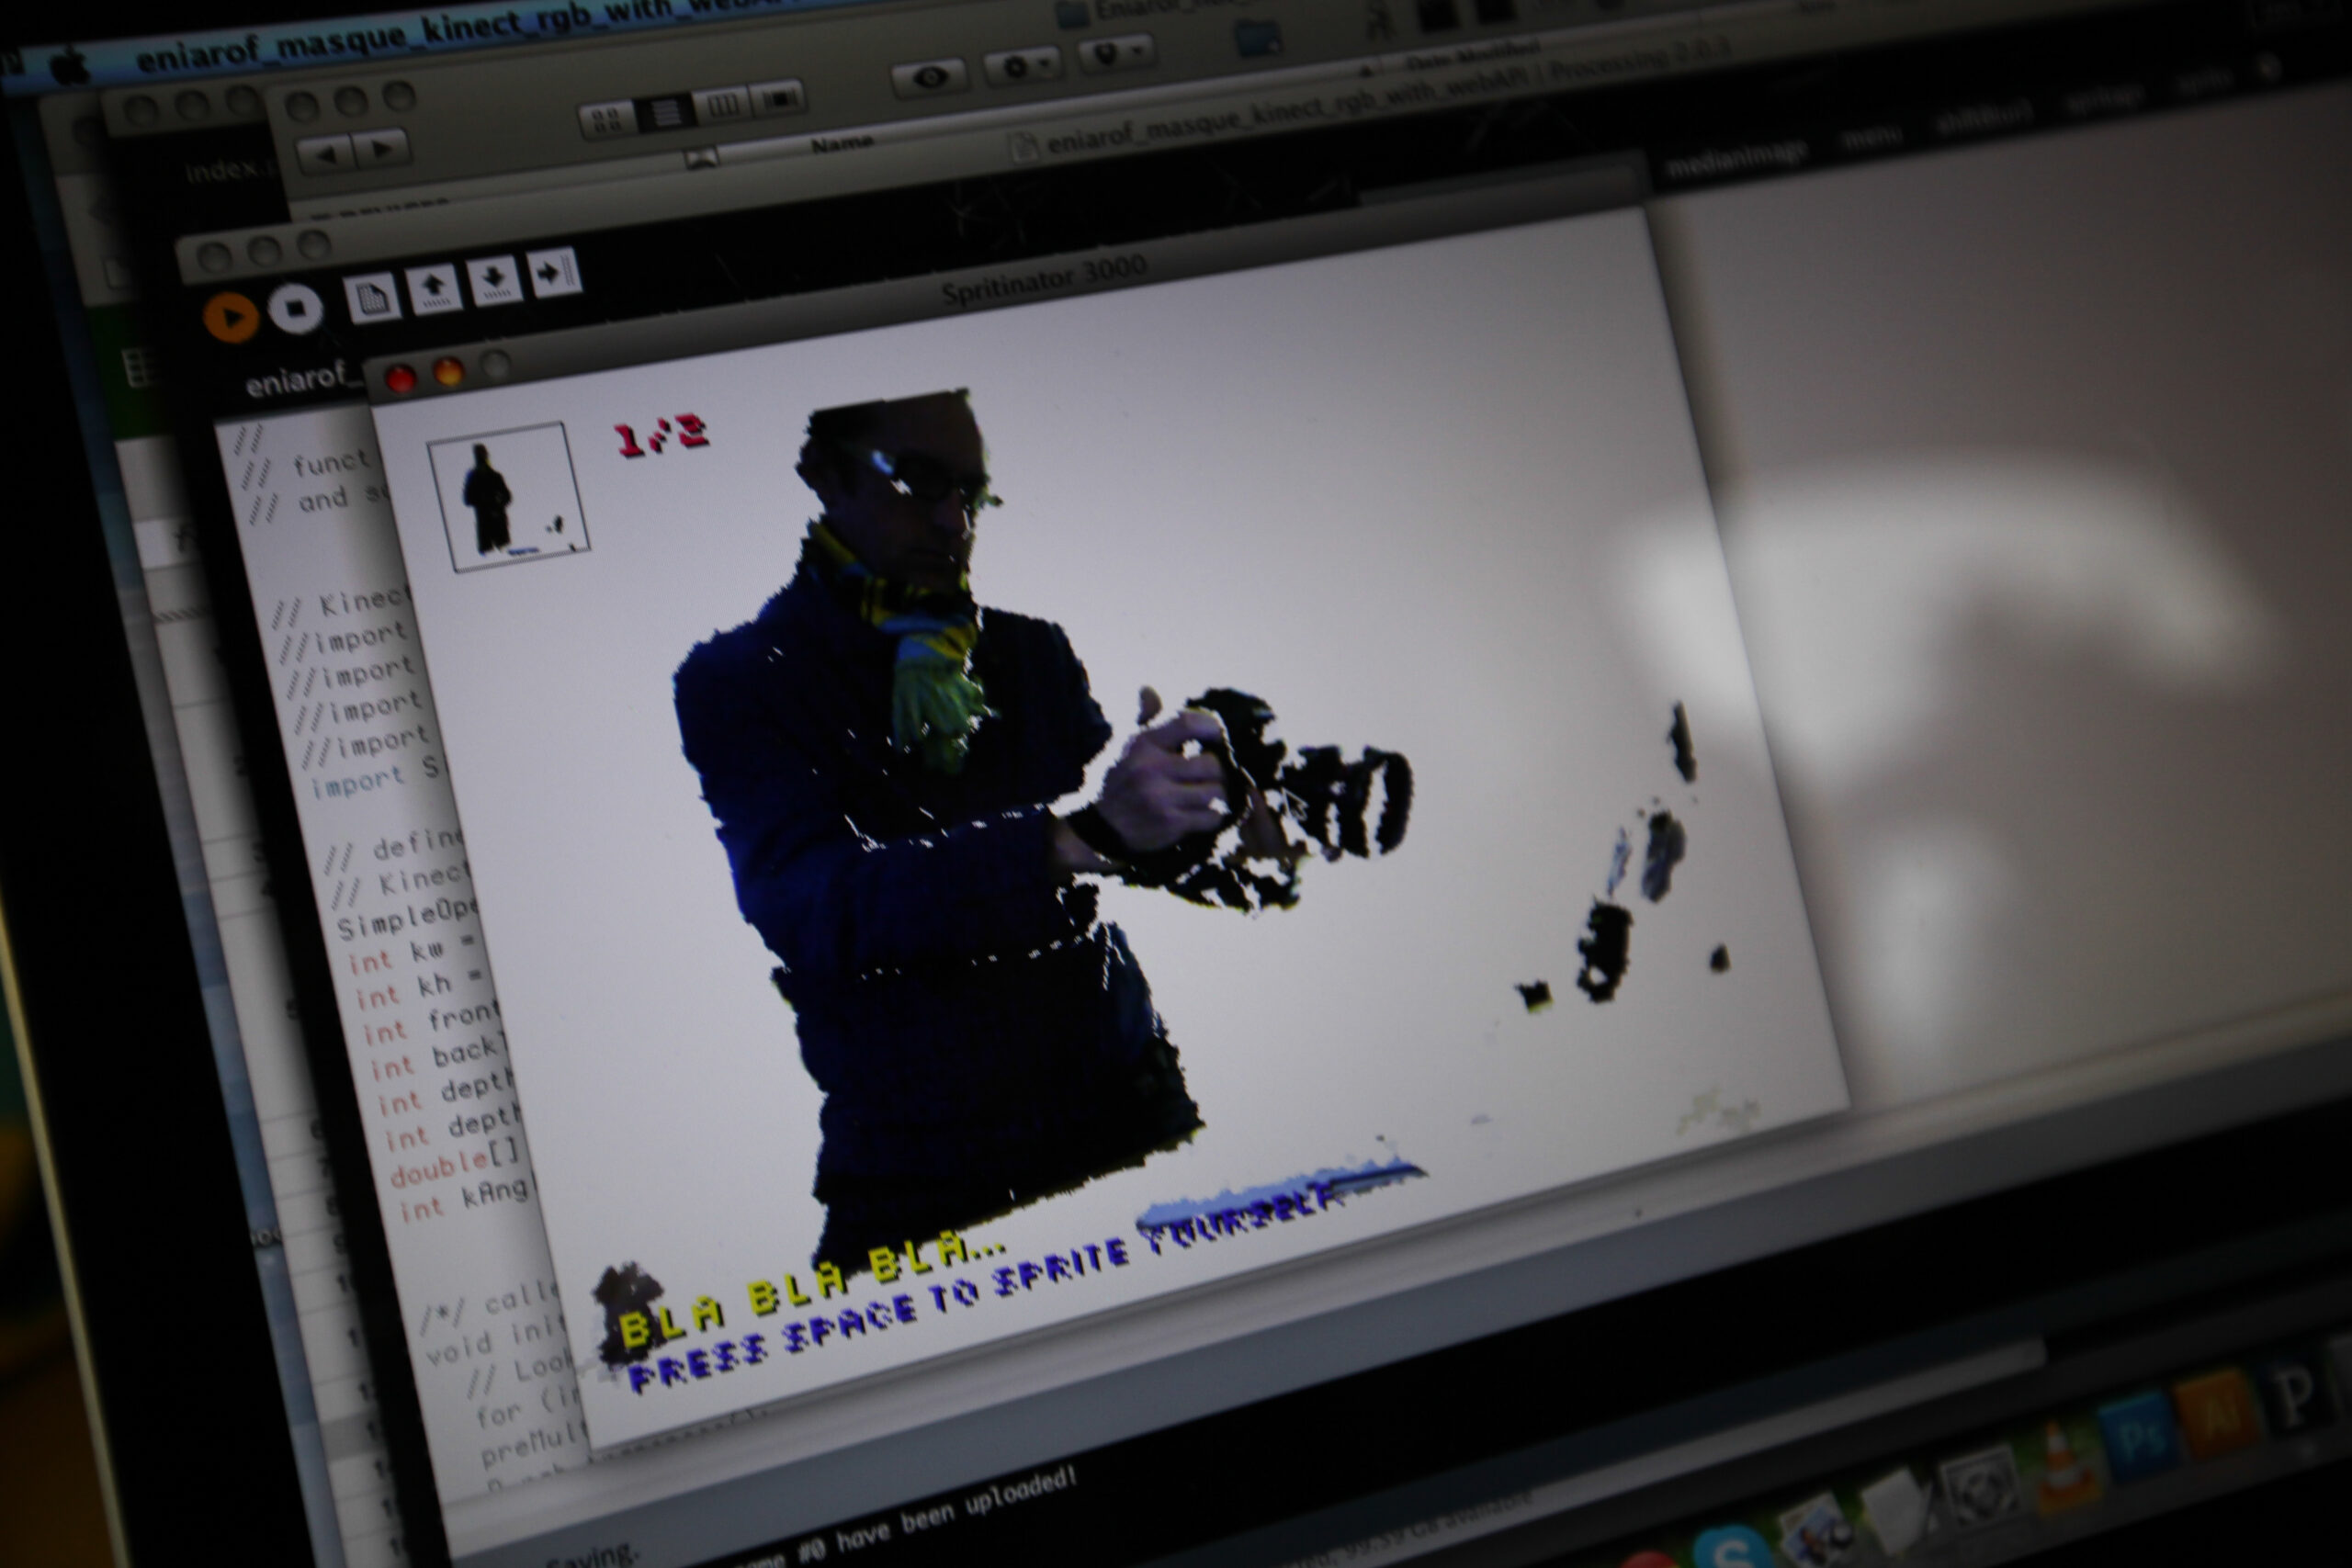The image size is (2352, 1568).
Task: Select the eniarof_ main sketch tab
Action: [x=303, y=381]
